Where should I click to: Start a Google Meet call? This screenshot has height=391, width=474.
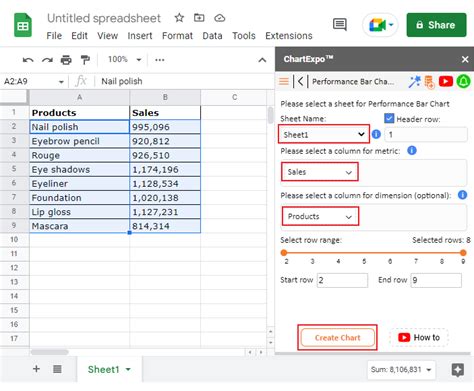point(381,25)
